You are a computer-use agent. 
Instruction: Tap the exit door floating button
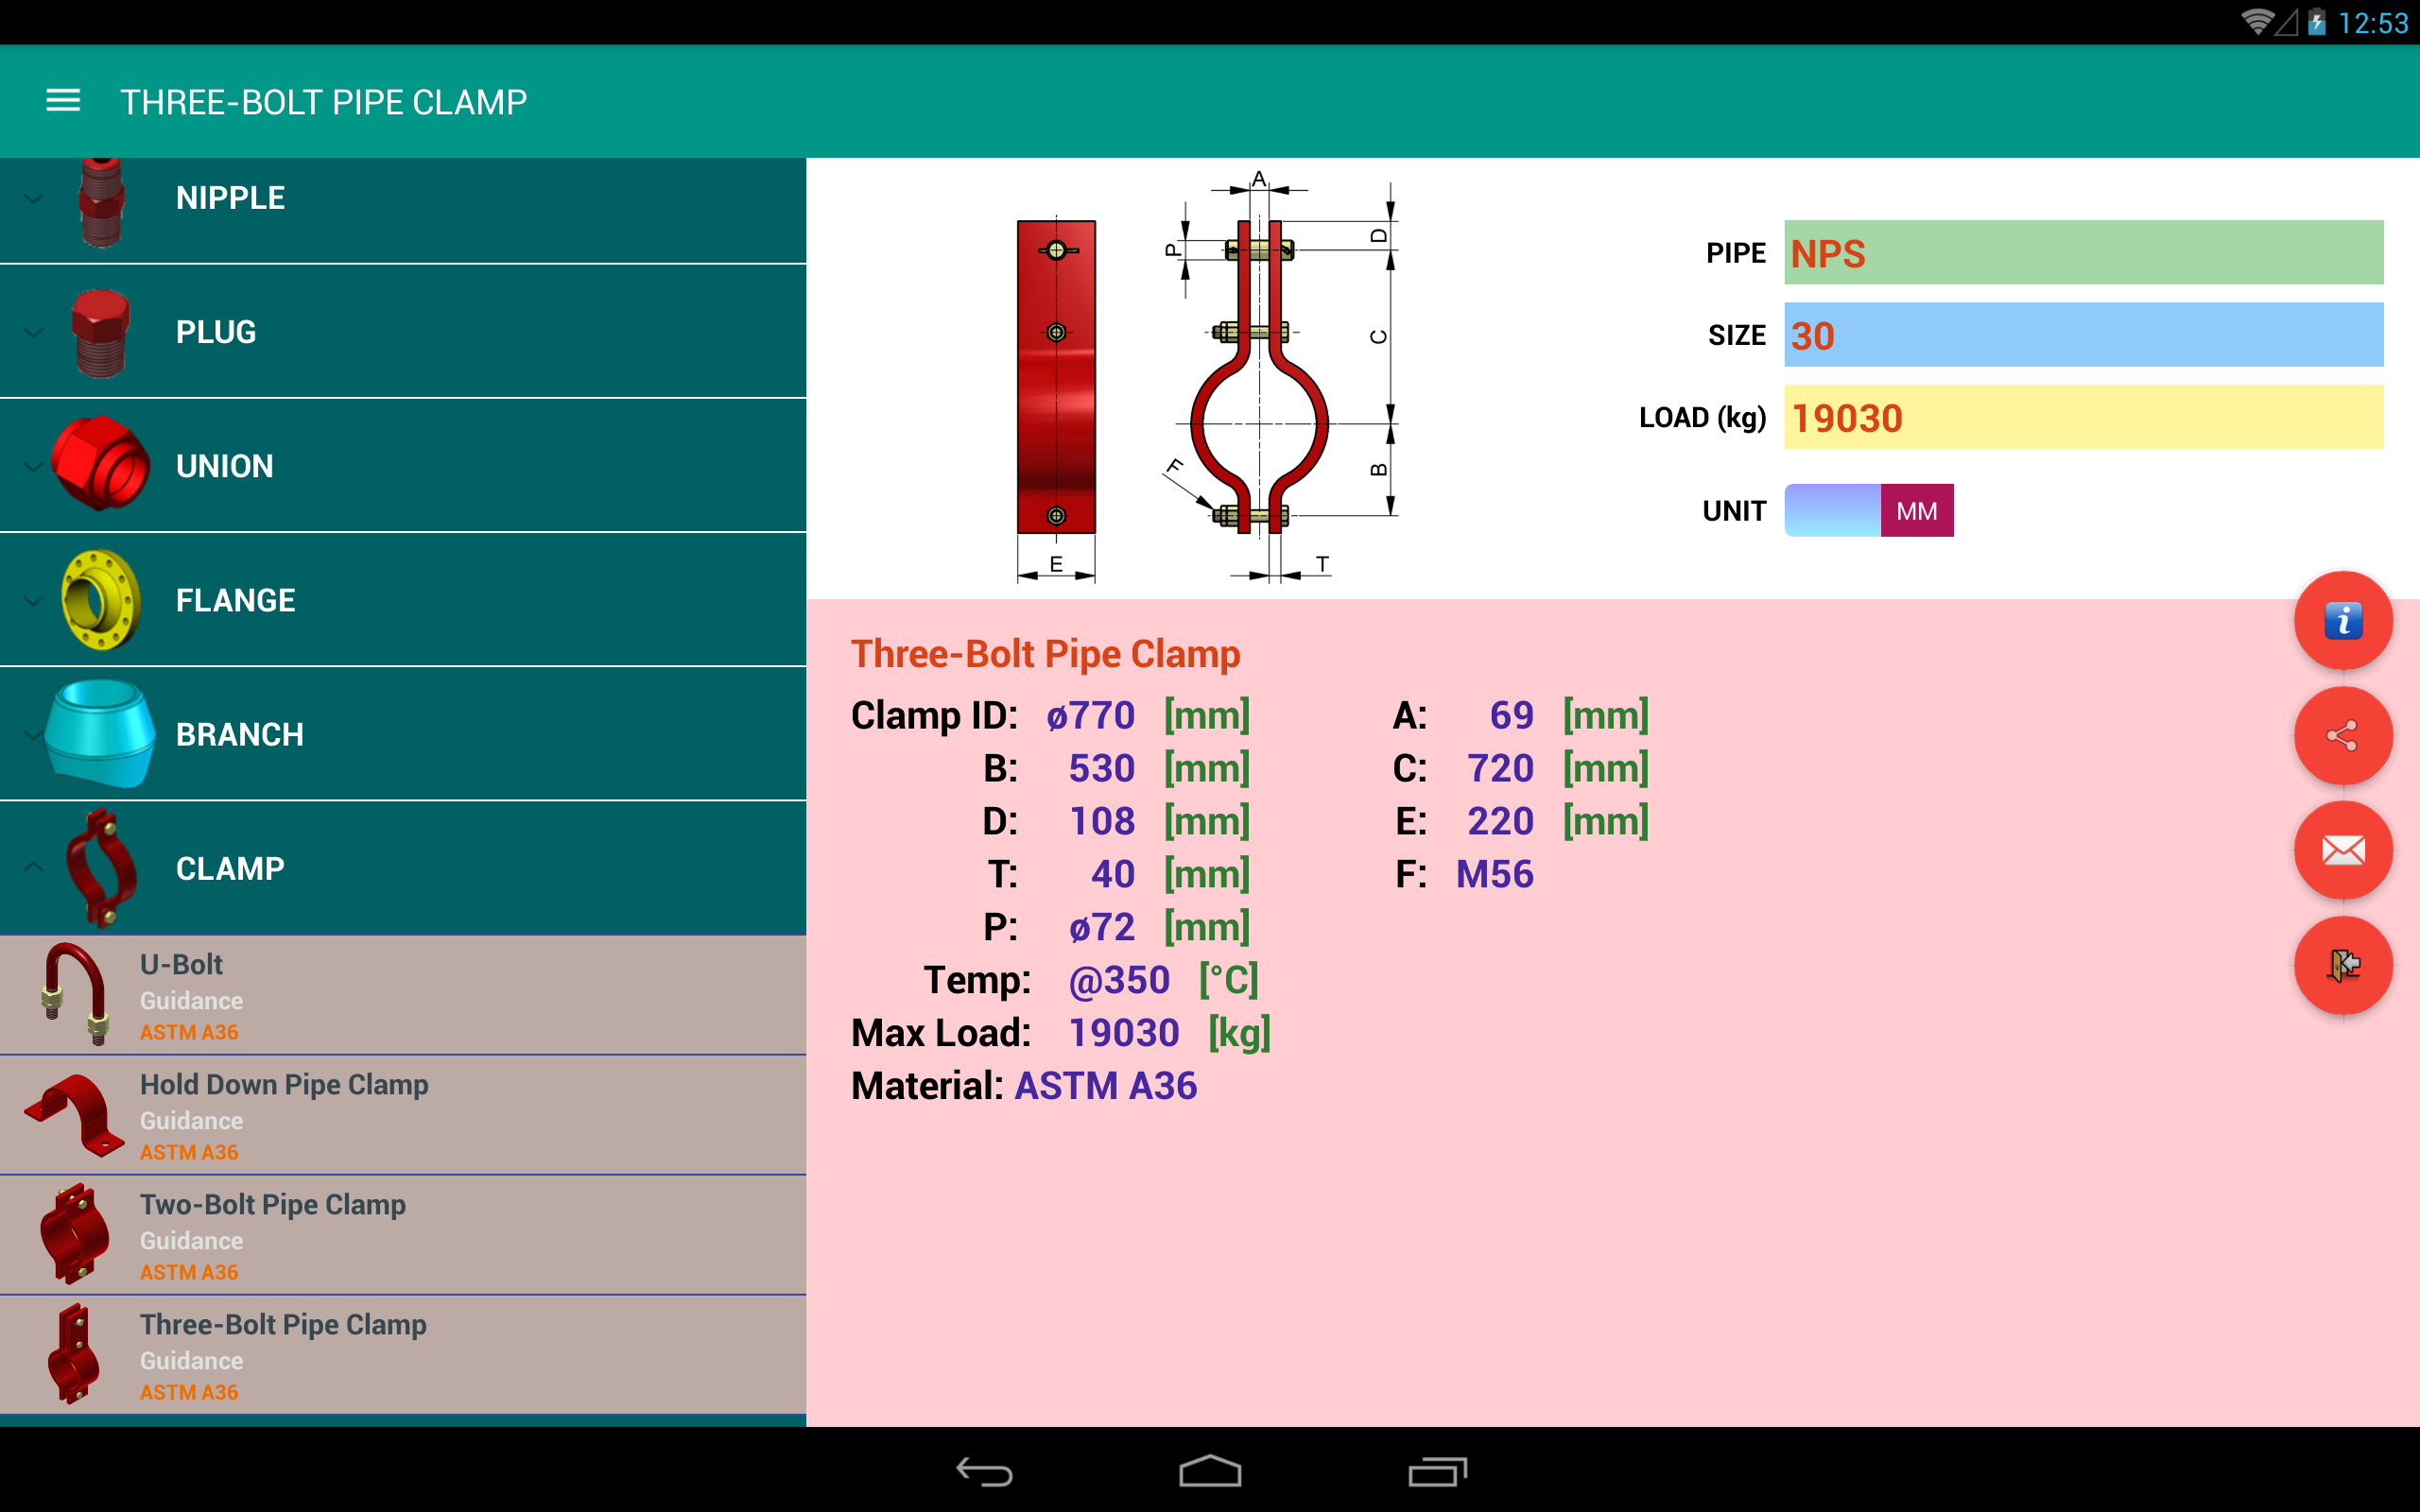pos(2342,966)
